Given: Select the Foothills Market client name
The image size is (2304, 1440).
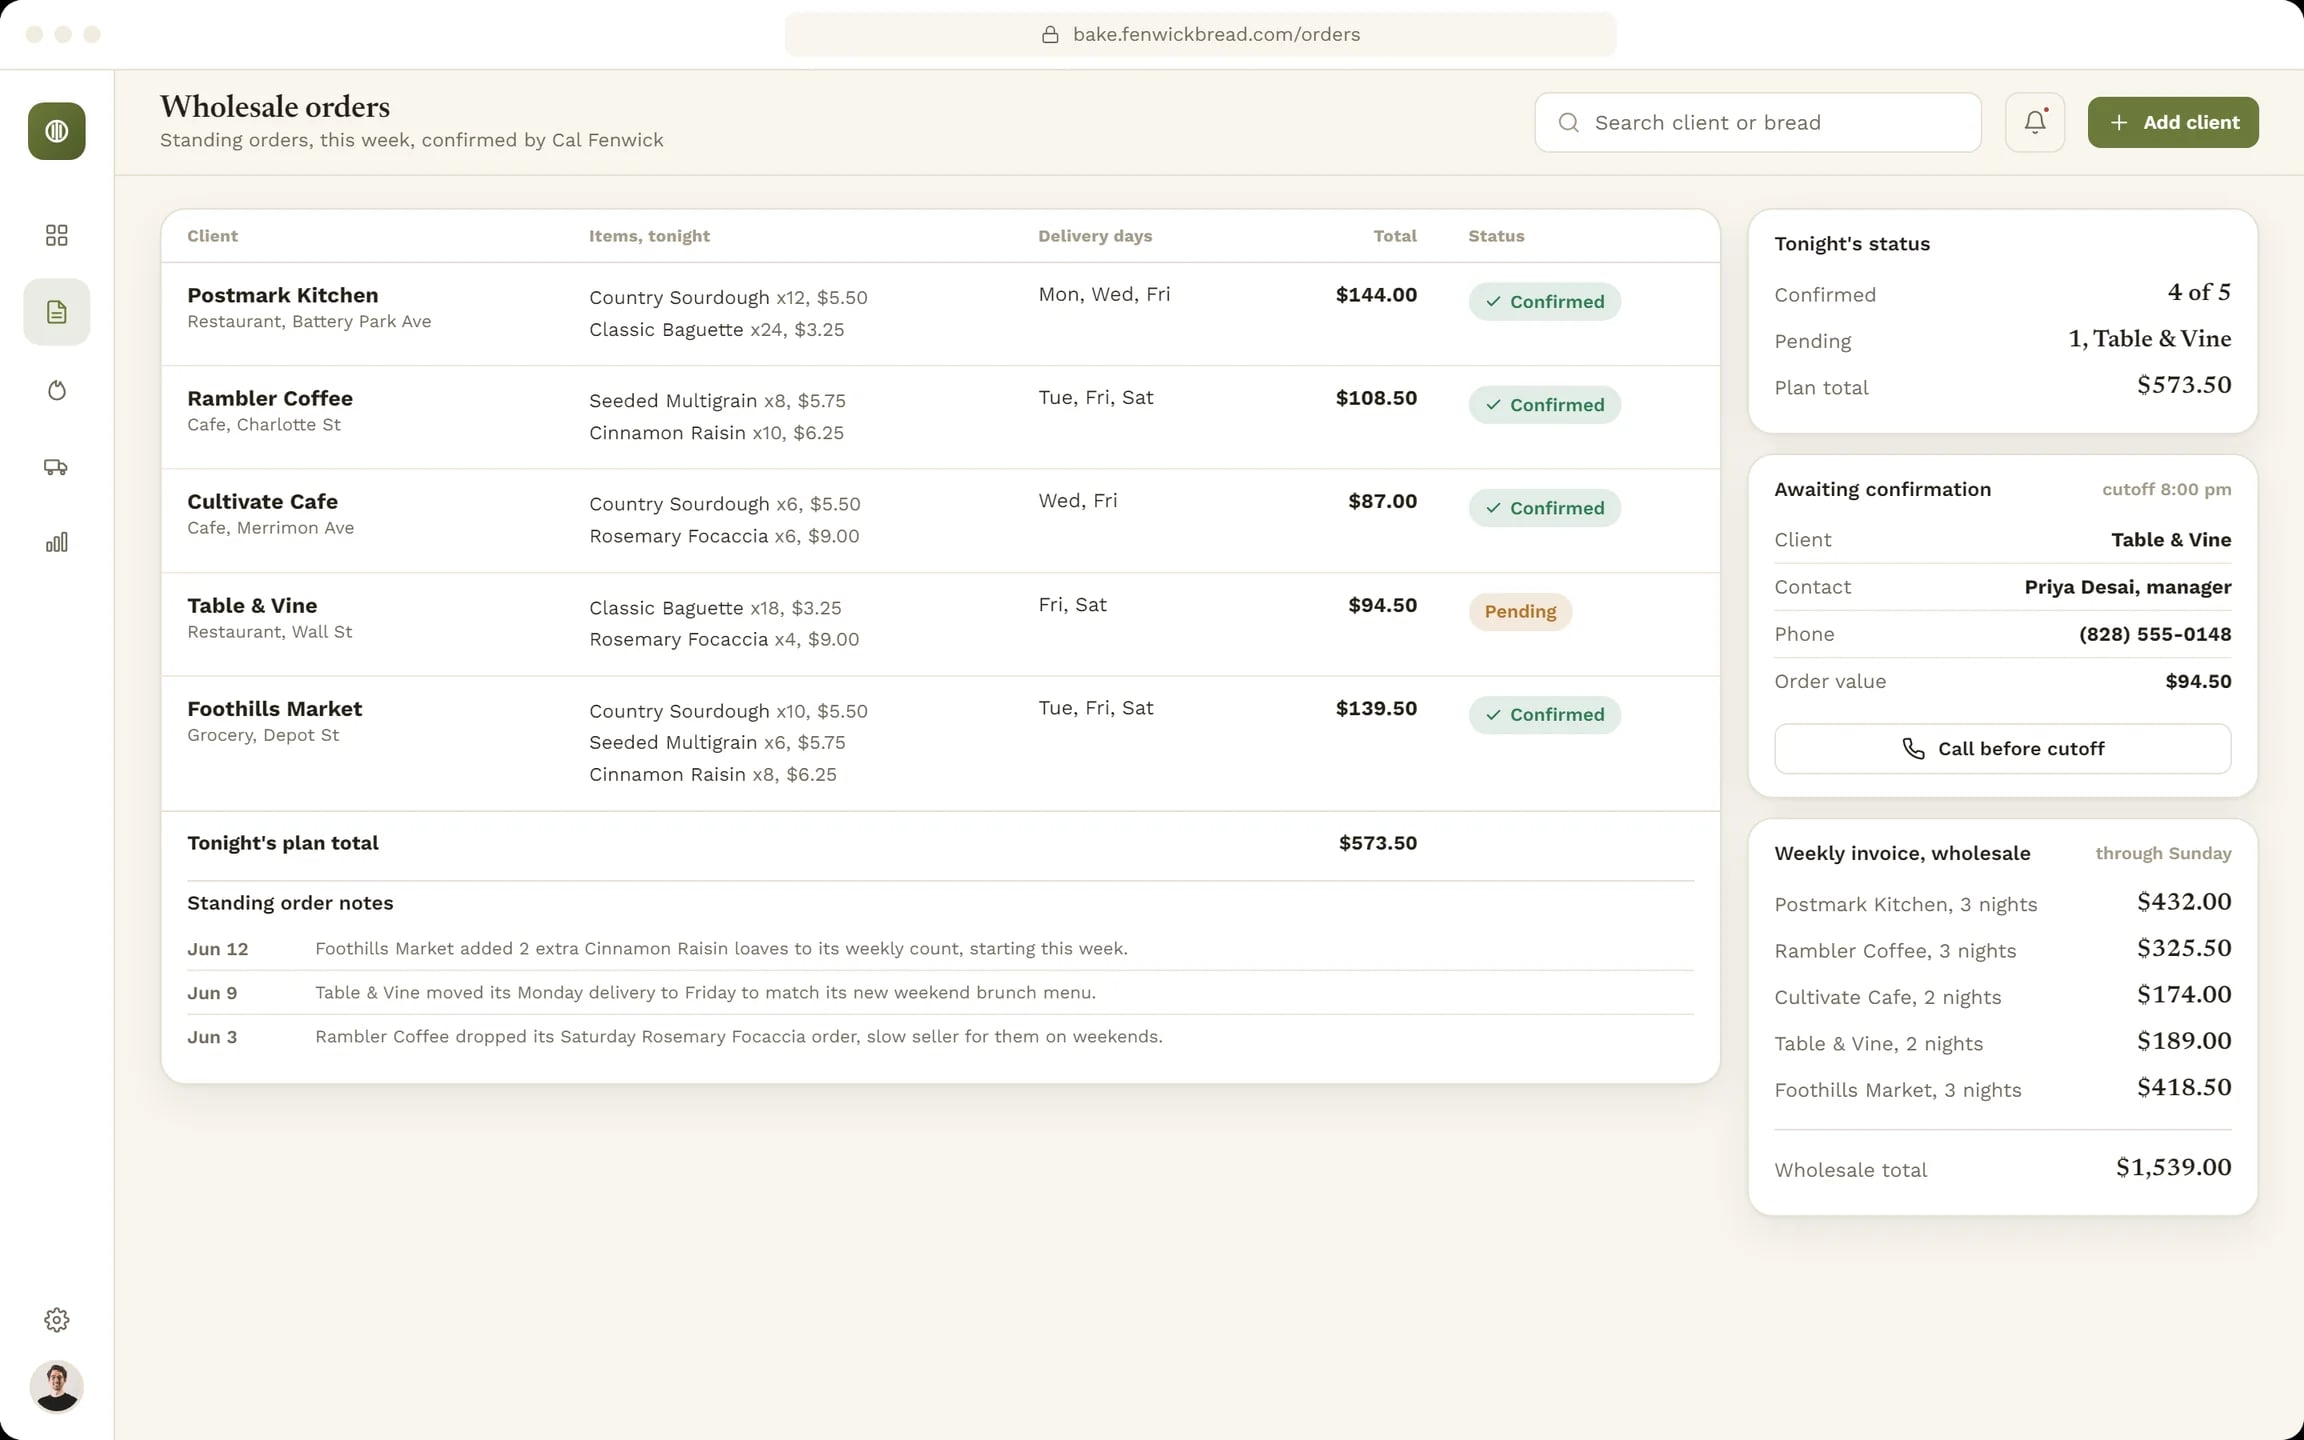Looking at the screenshot, I should coord(275,708).
